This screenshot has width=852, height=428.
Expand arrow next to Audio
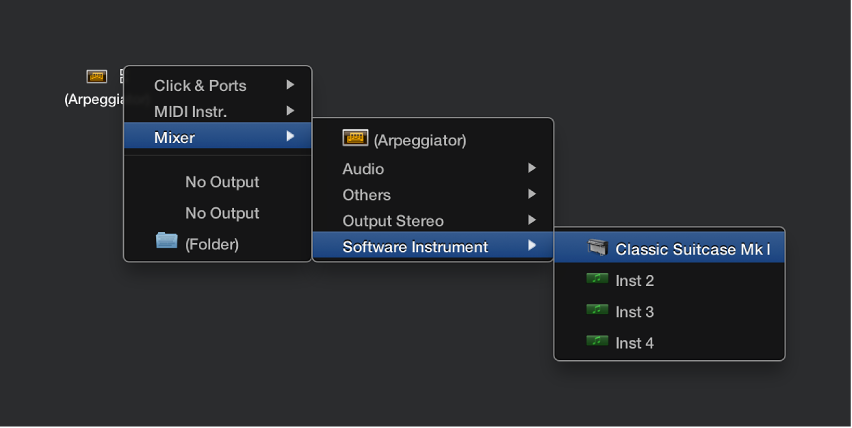click(532, 168)
